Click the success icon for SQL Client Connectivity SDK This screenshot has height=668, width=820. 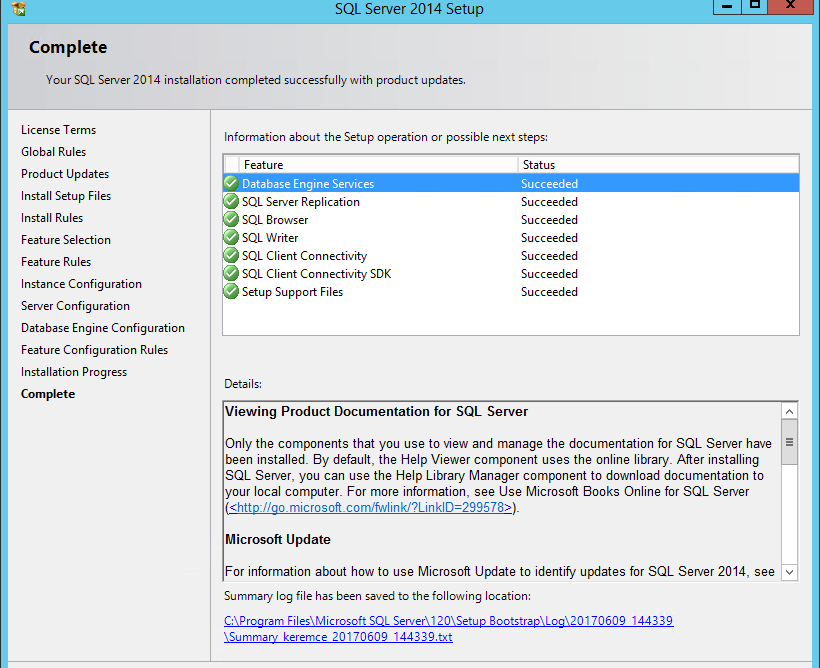point(230,273)
